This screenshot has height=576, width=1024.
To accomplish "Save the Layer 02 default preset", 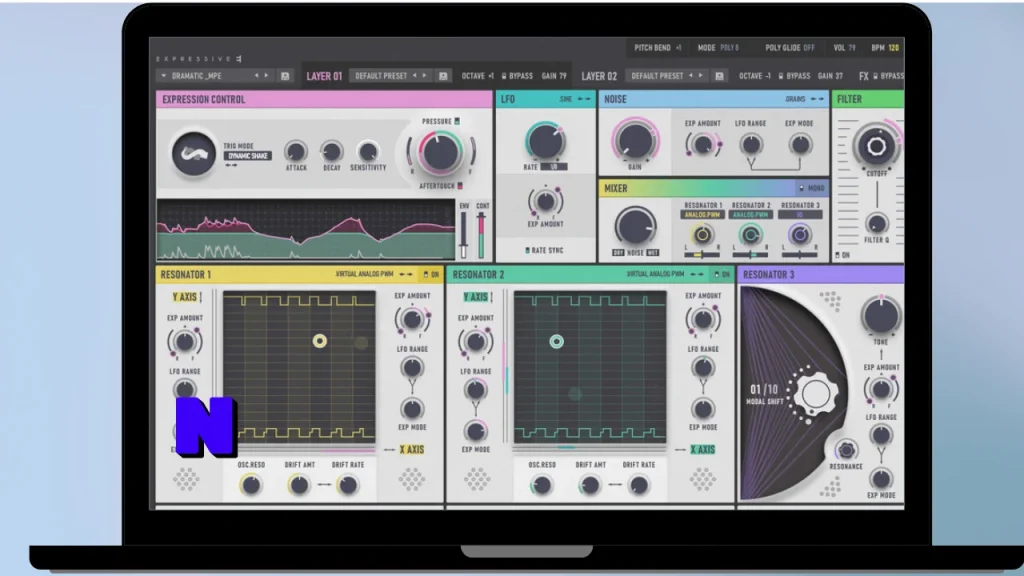I will coord(719,76).
